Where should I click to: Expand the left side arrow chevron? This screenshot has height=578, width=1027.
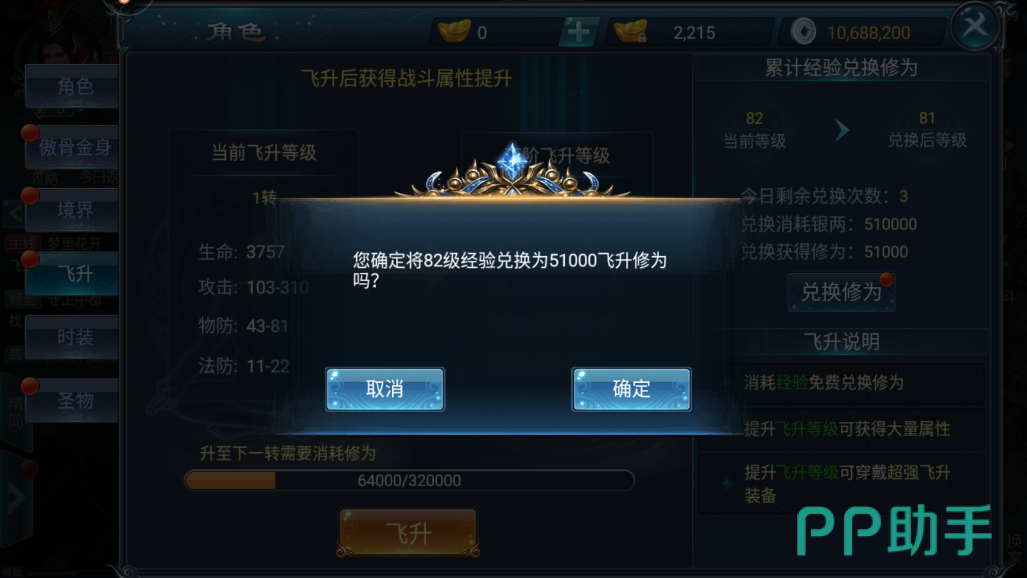coord(14,214)
